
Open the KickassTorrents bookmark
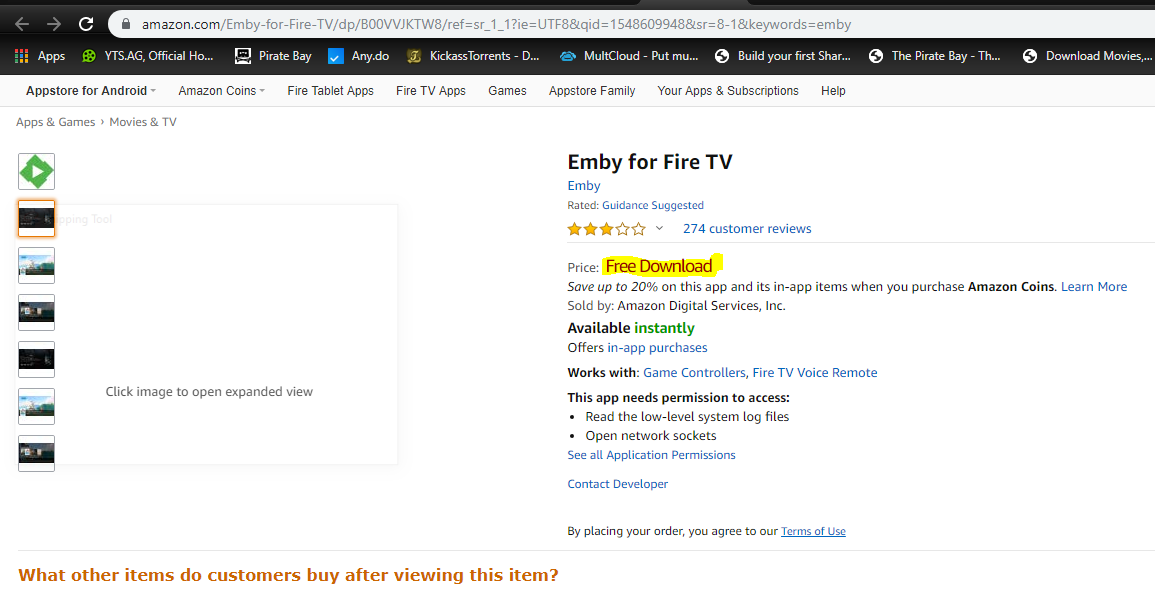(474, 56)
